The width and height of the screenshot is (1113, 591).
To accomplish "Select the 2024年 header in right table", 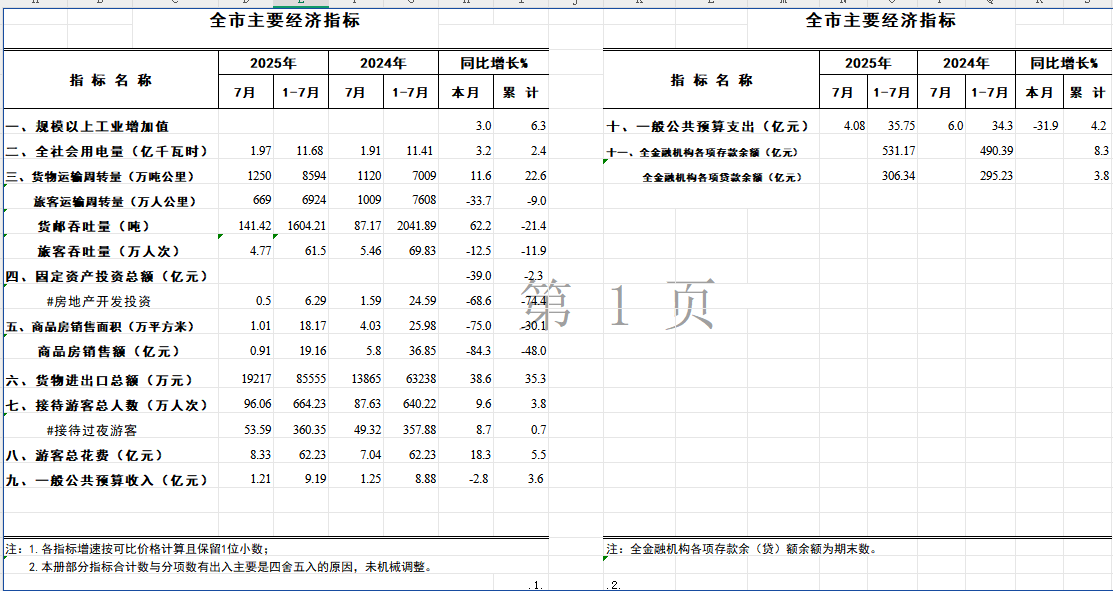I will click(966, 63).
